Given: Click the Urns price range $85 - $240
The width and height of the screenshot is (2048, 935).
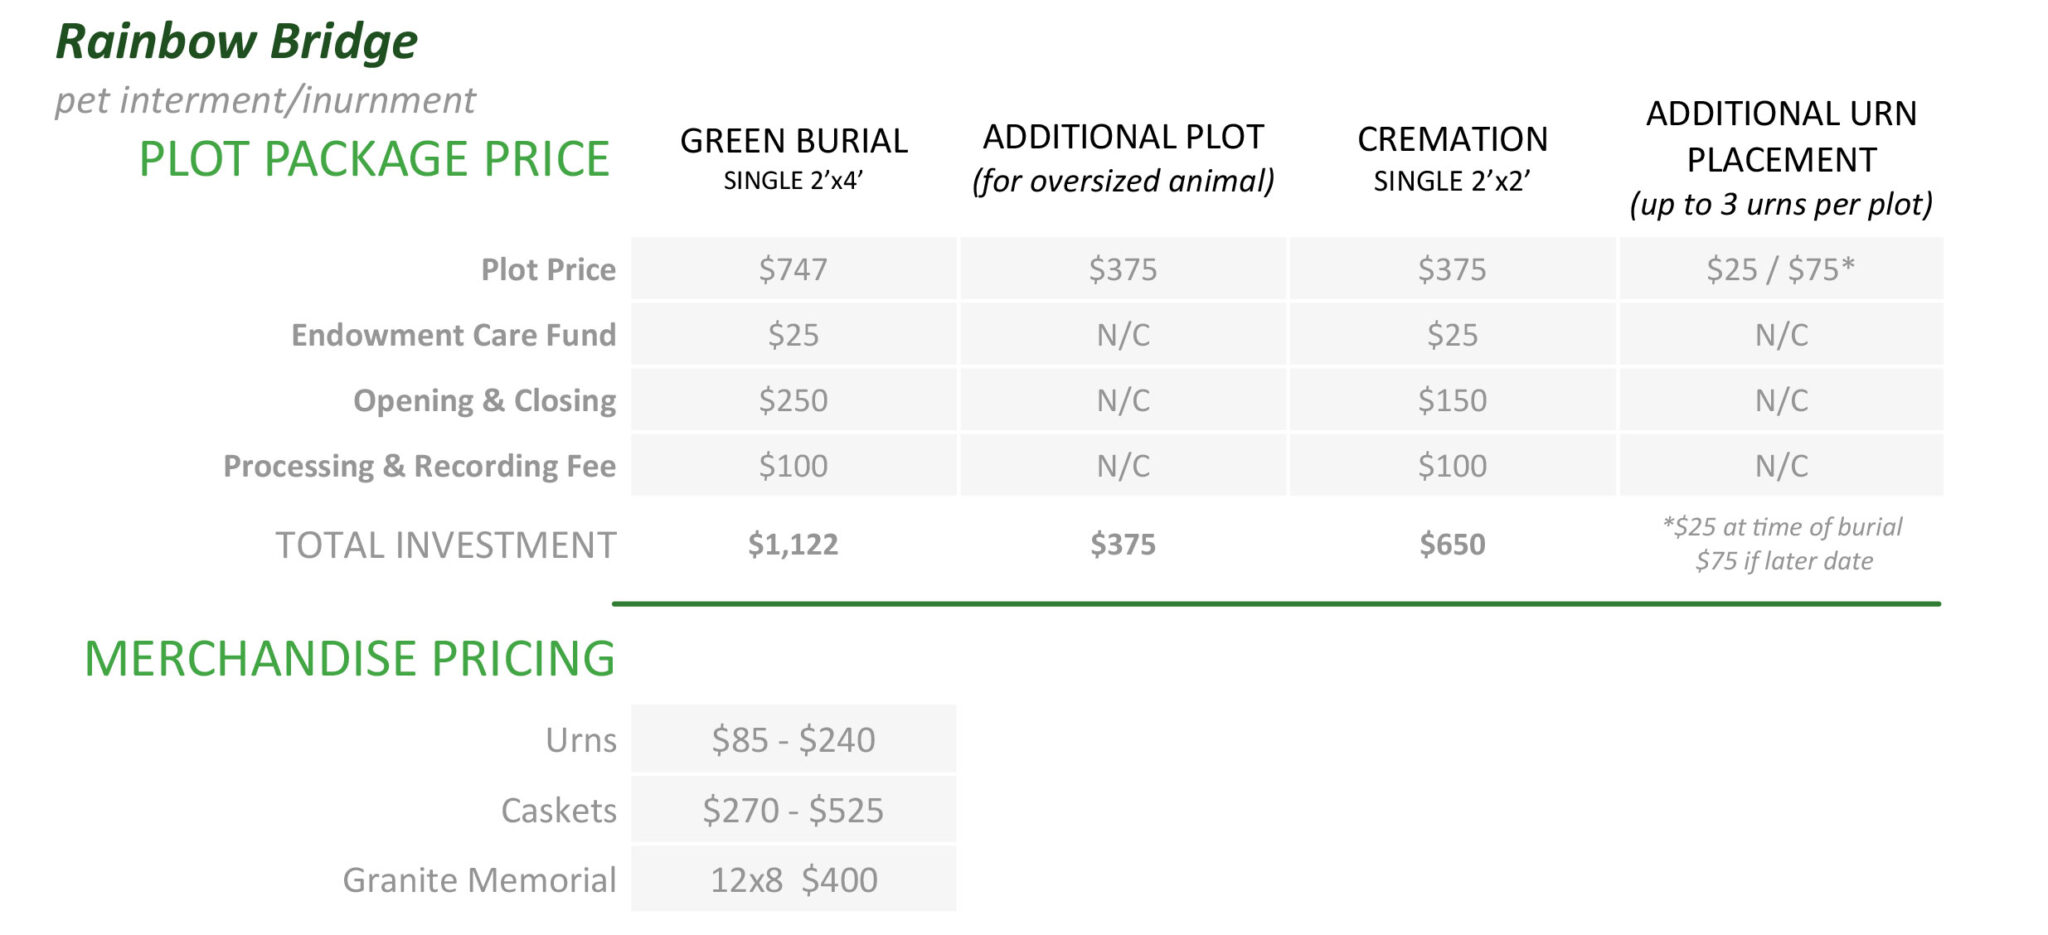Looking at the screenshot, I should tap(793, 740).
